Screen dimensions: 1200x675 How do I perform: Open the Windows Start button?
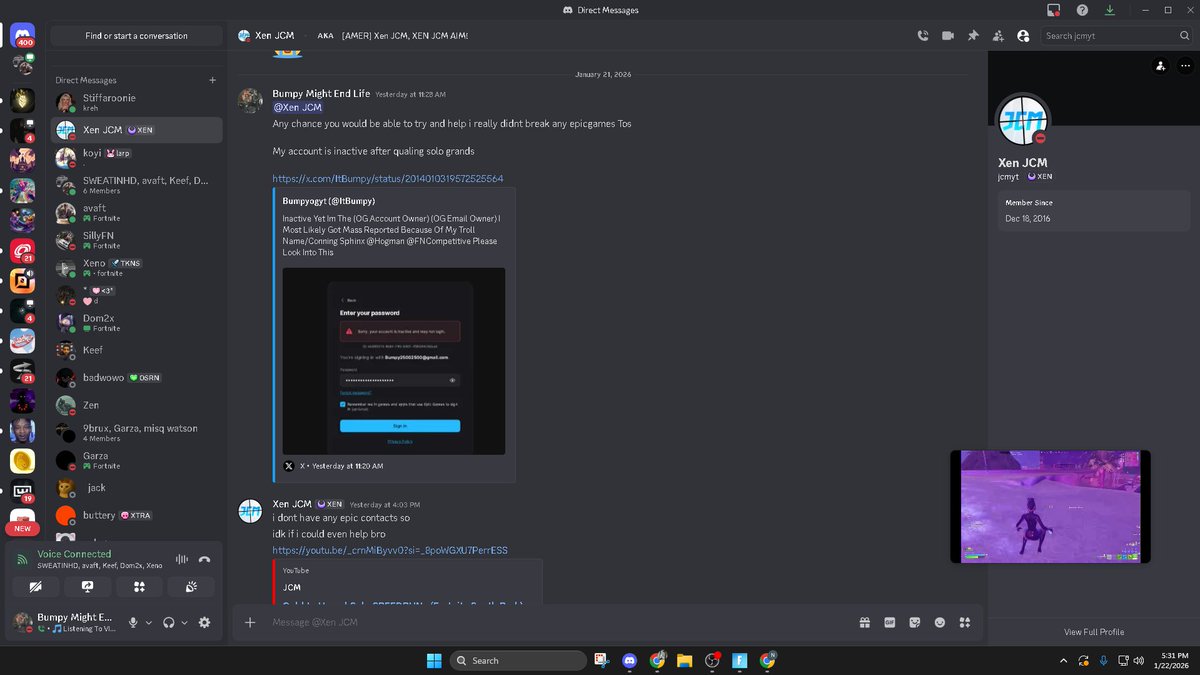click(434, 660)
